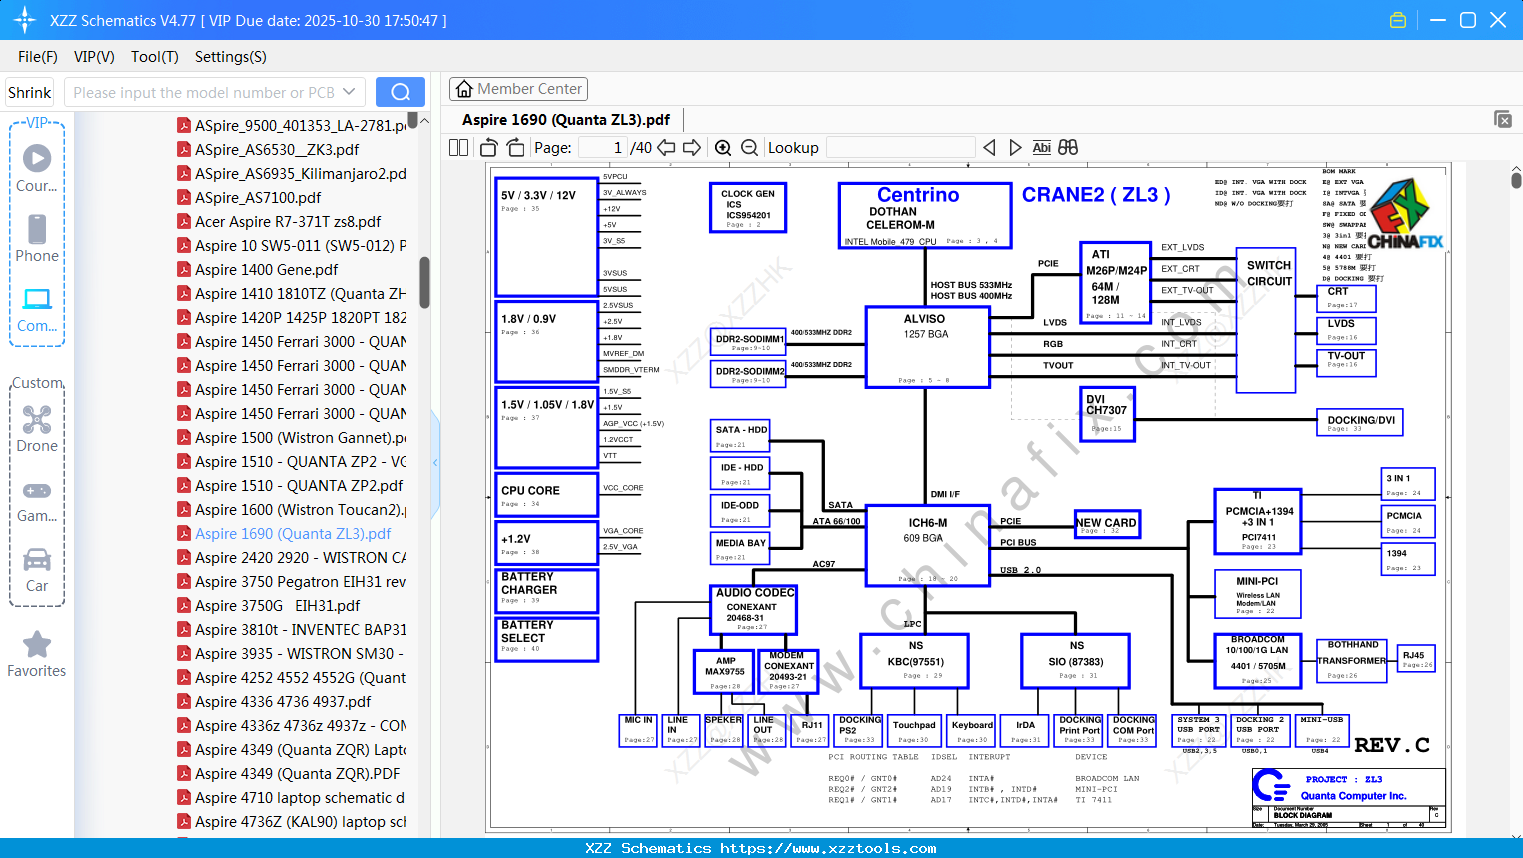Find previous lookup result
This screenshot has width=1523, height=858.
pyautogui.click(x=989, y=148)
